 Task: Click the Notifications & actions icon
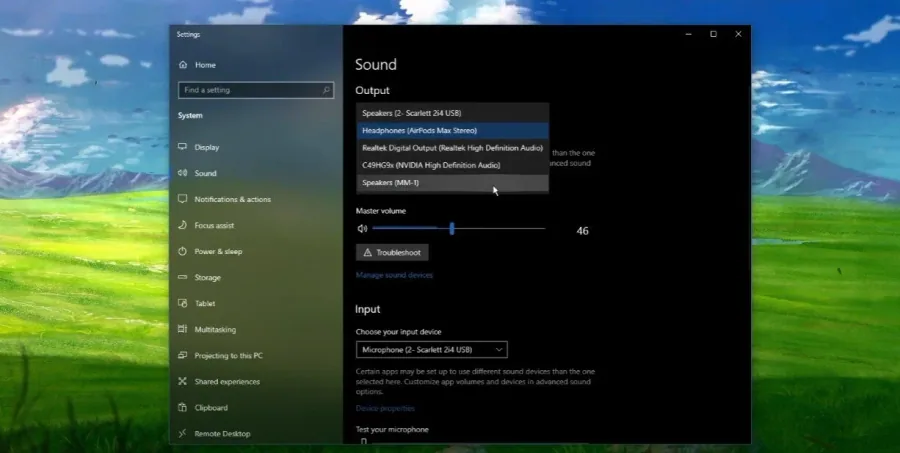(183, 199)
